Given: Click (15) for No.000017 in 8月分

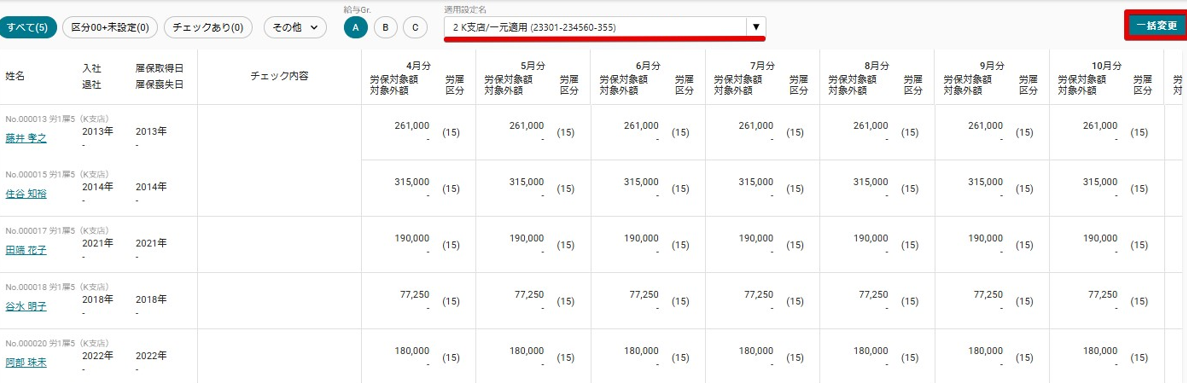Looking at the screenshot, I should coord(909,244).
